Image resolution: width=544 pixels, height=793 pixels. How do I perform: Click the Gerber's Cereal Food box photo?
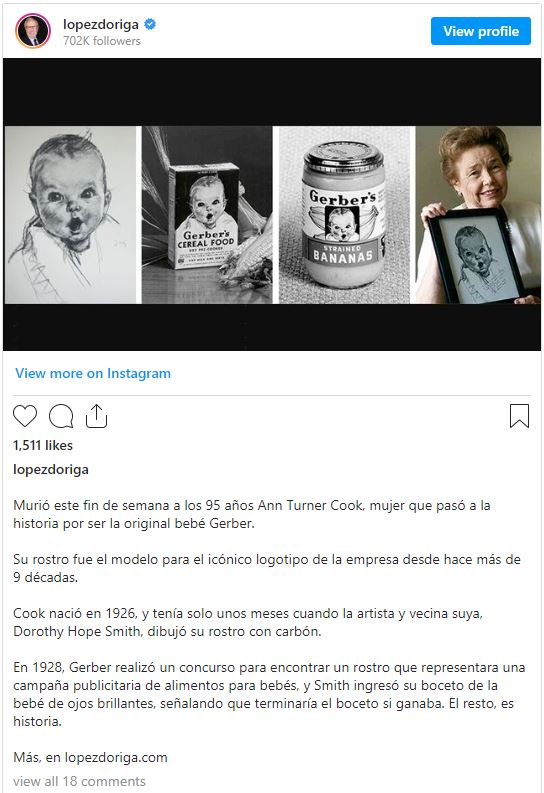pyautogui.click(x=207, y=215)
